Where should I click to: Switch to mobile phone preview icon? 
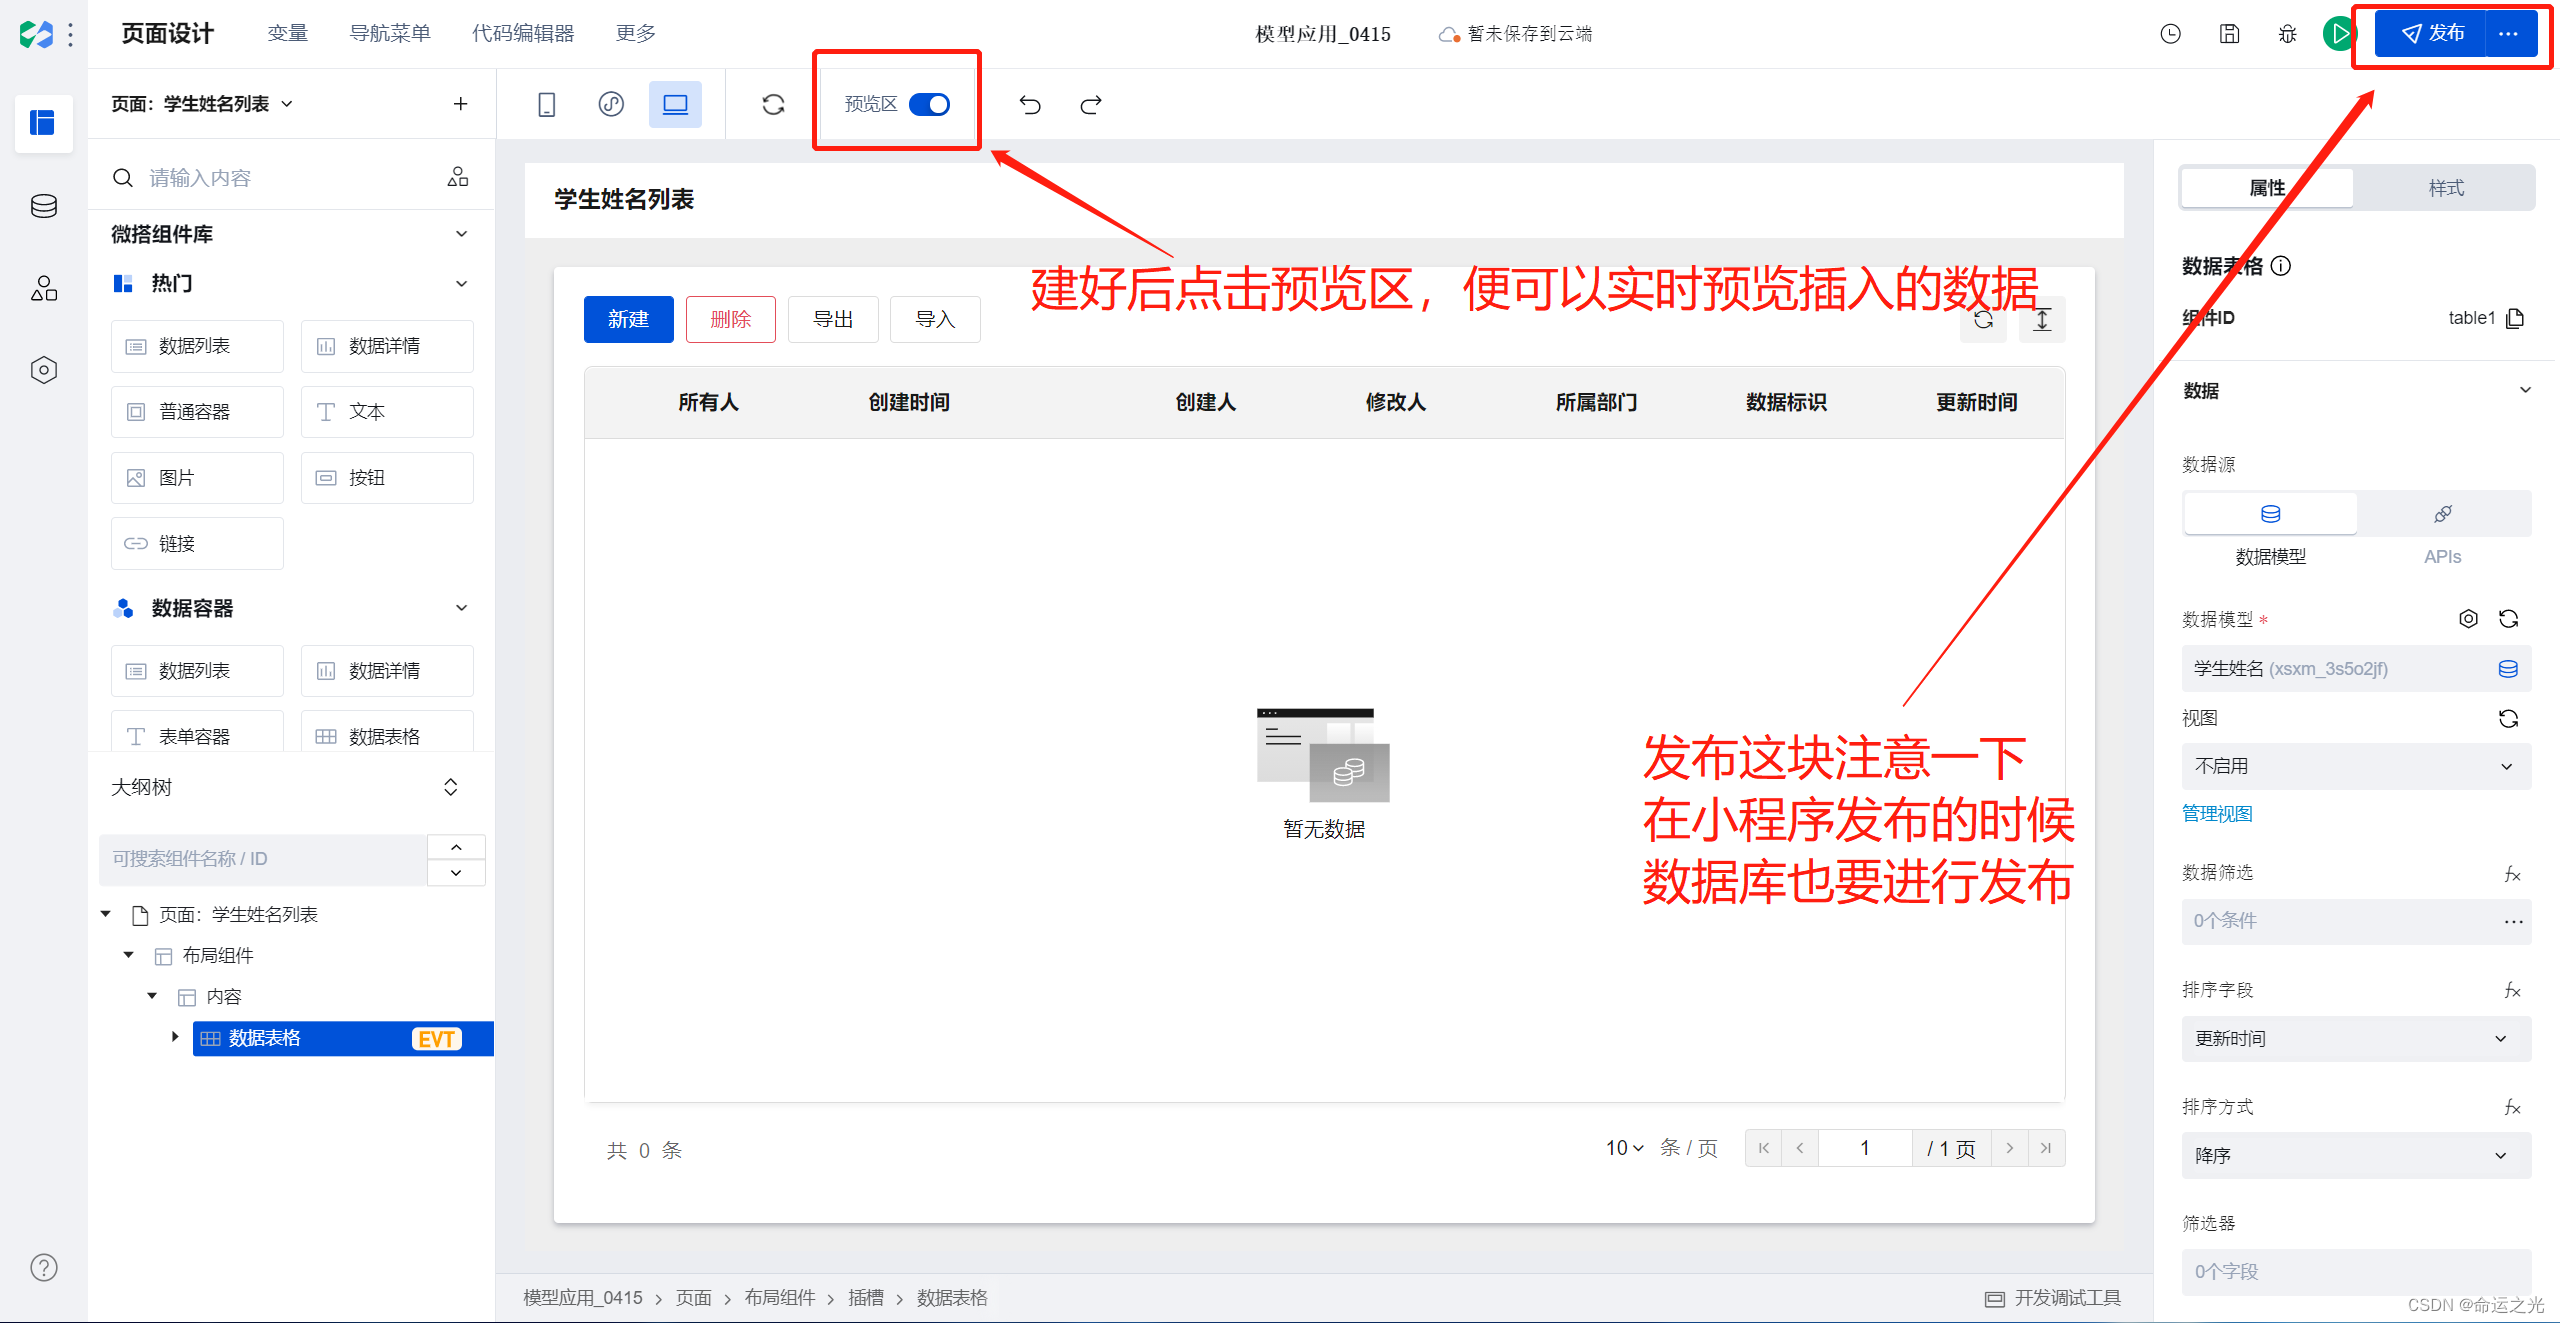click(x=546, y=104)
